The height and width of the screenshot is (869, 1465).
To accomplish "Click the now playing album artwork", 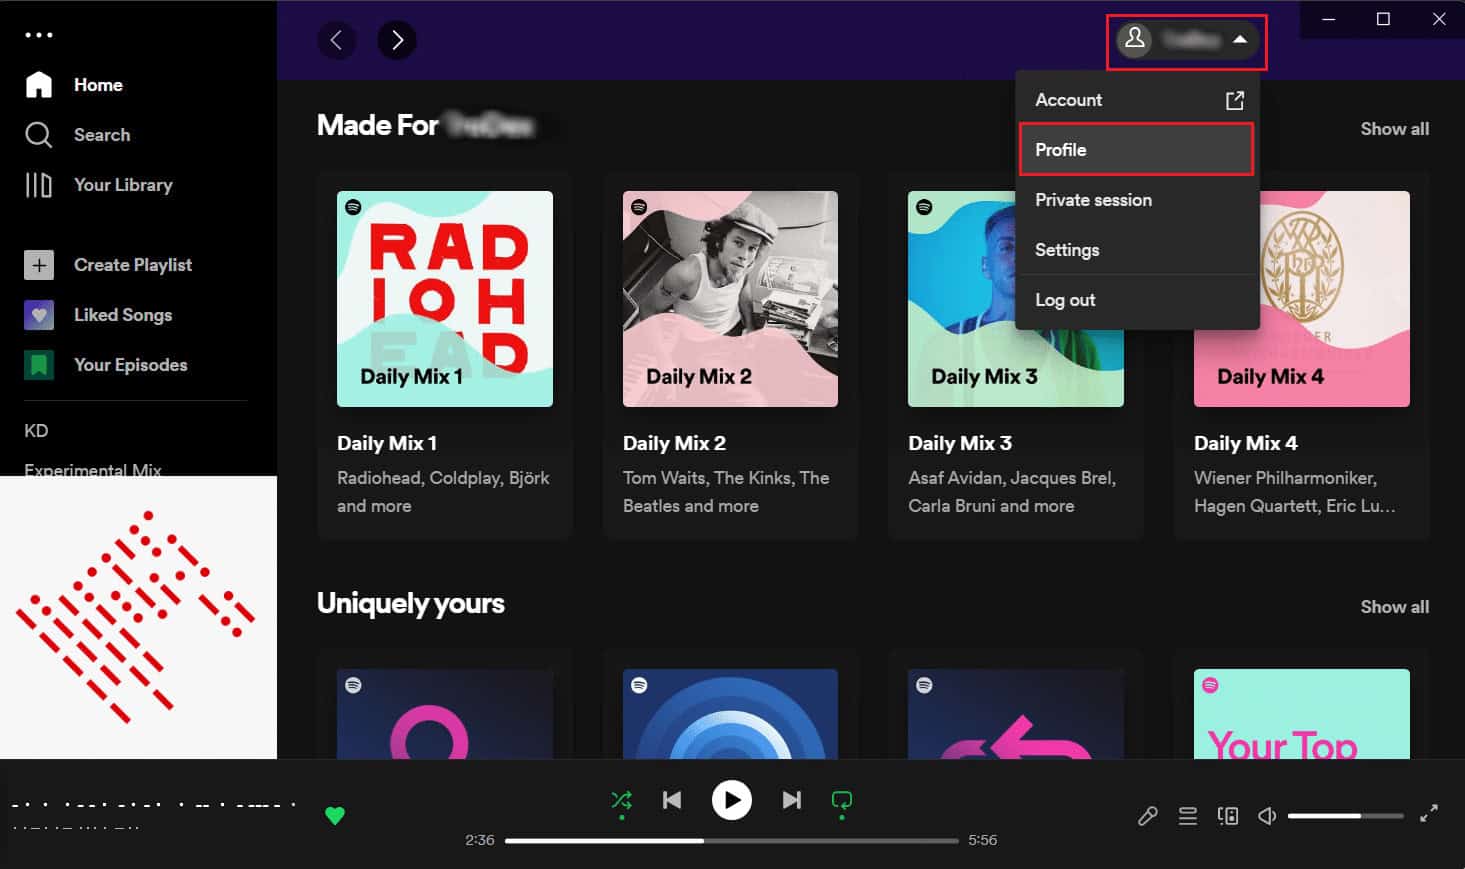I will (138, 617).
